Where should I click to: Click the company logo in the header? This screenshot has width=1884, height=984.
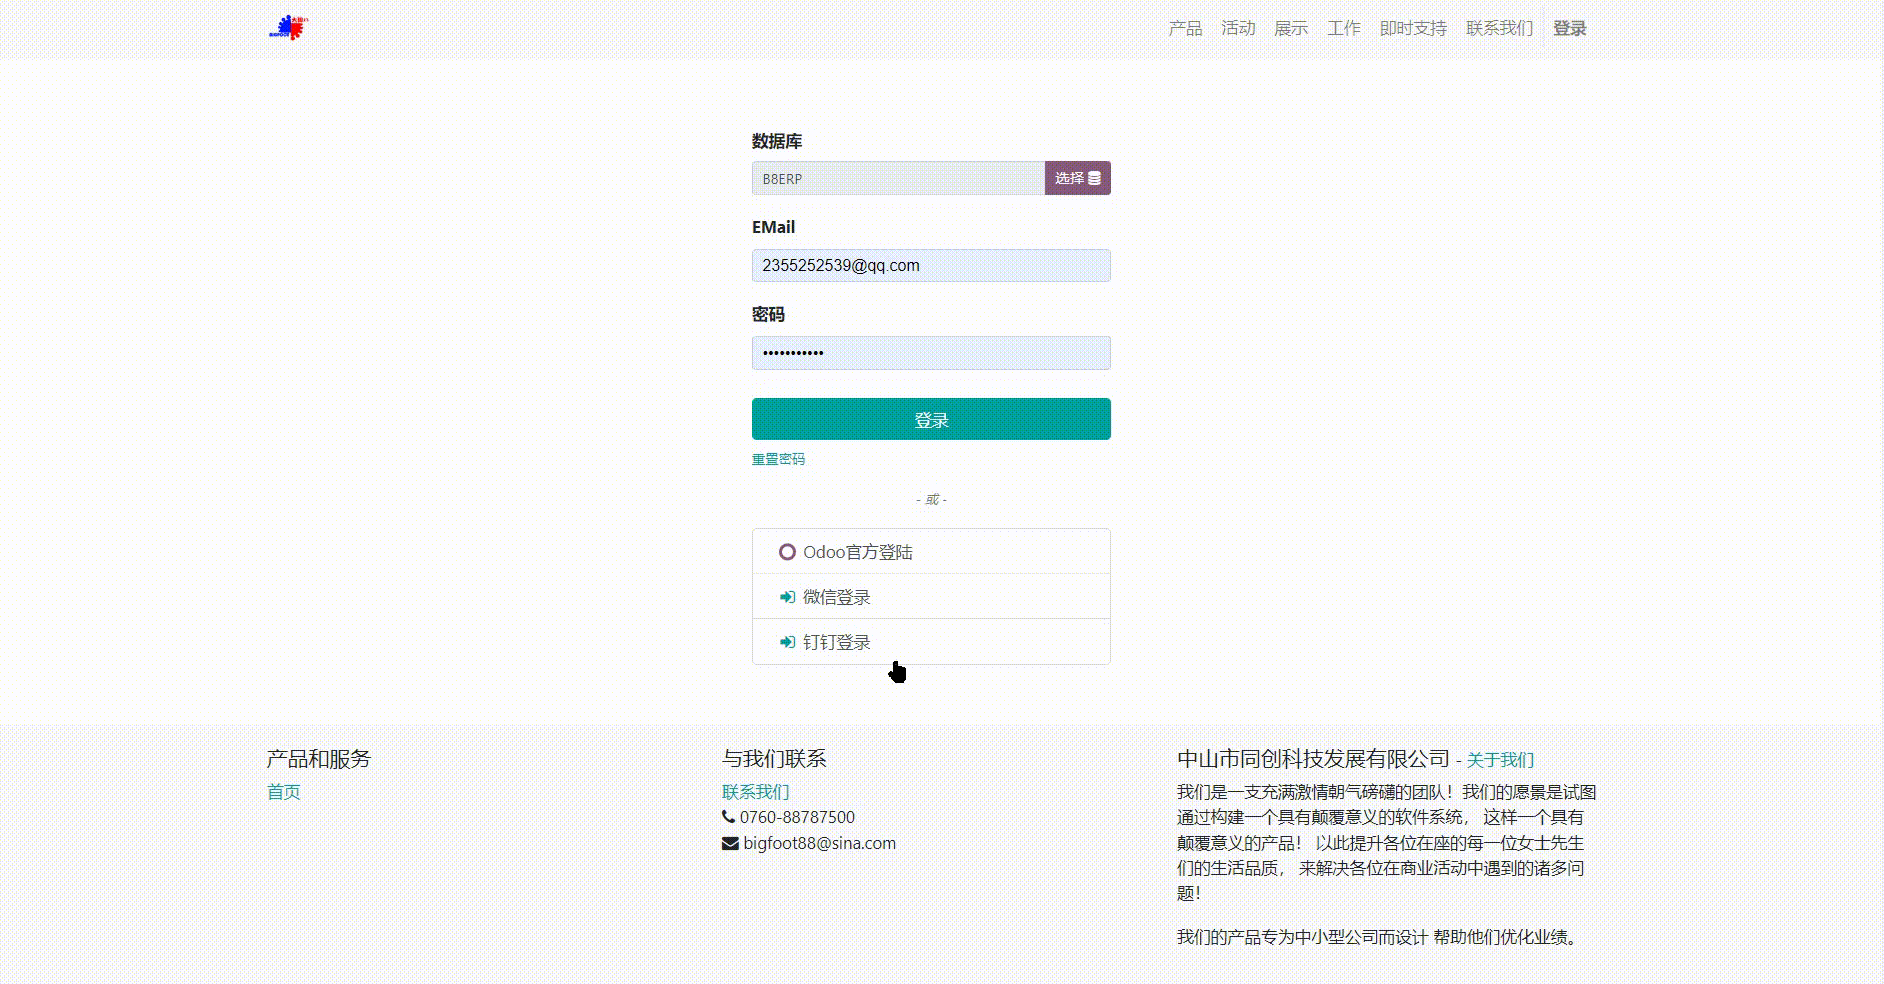pos(288,28)
